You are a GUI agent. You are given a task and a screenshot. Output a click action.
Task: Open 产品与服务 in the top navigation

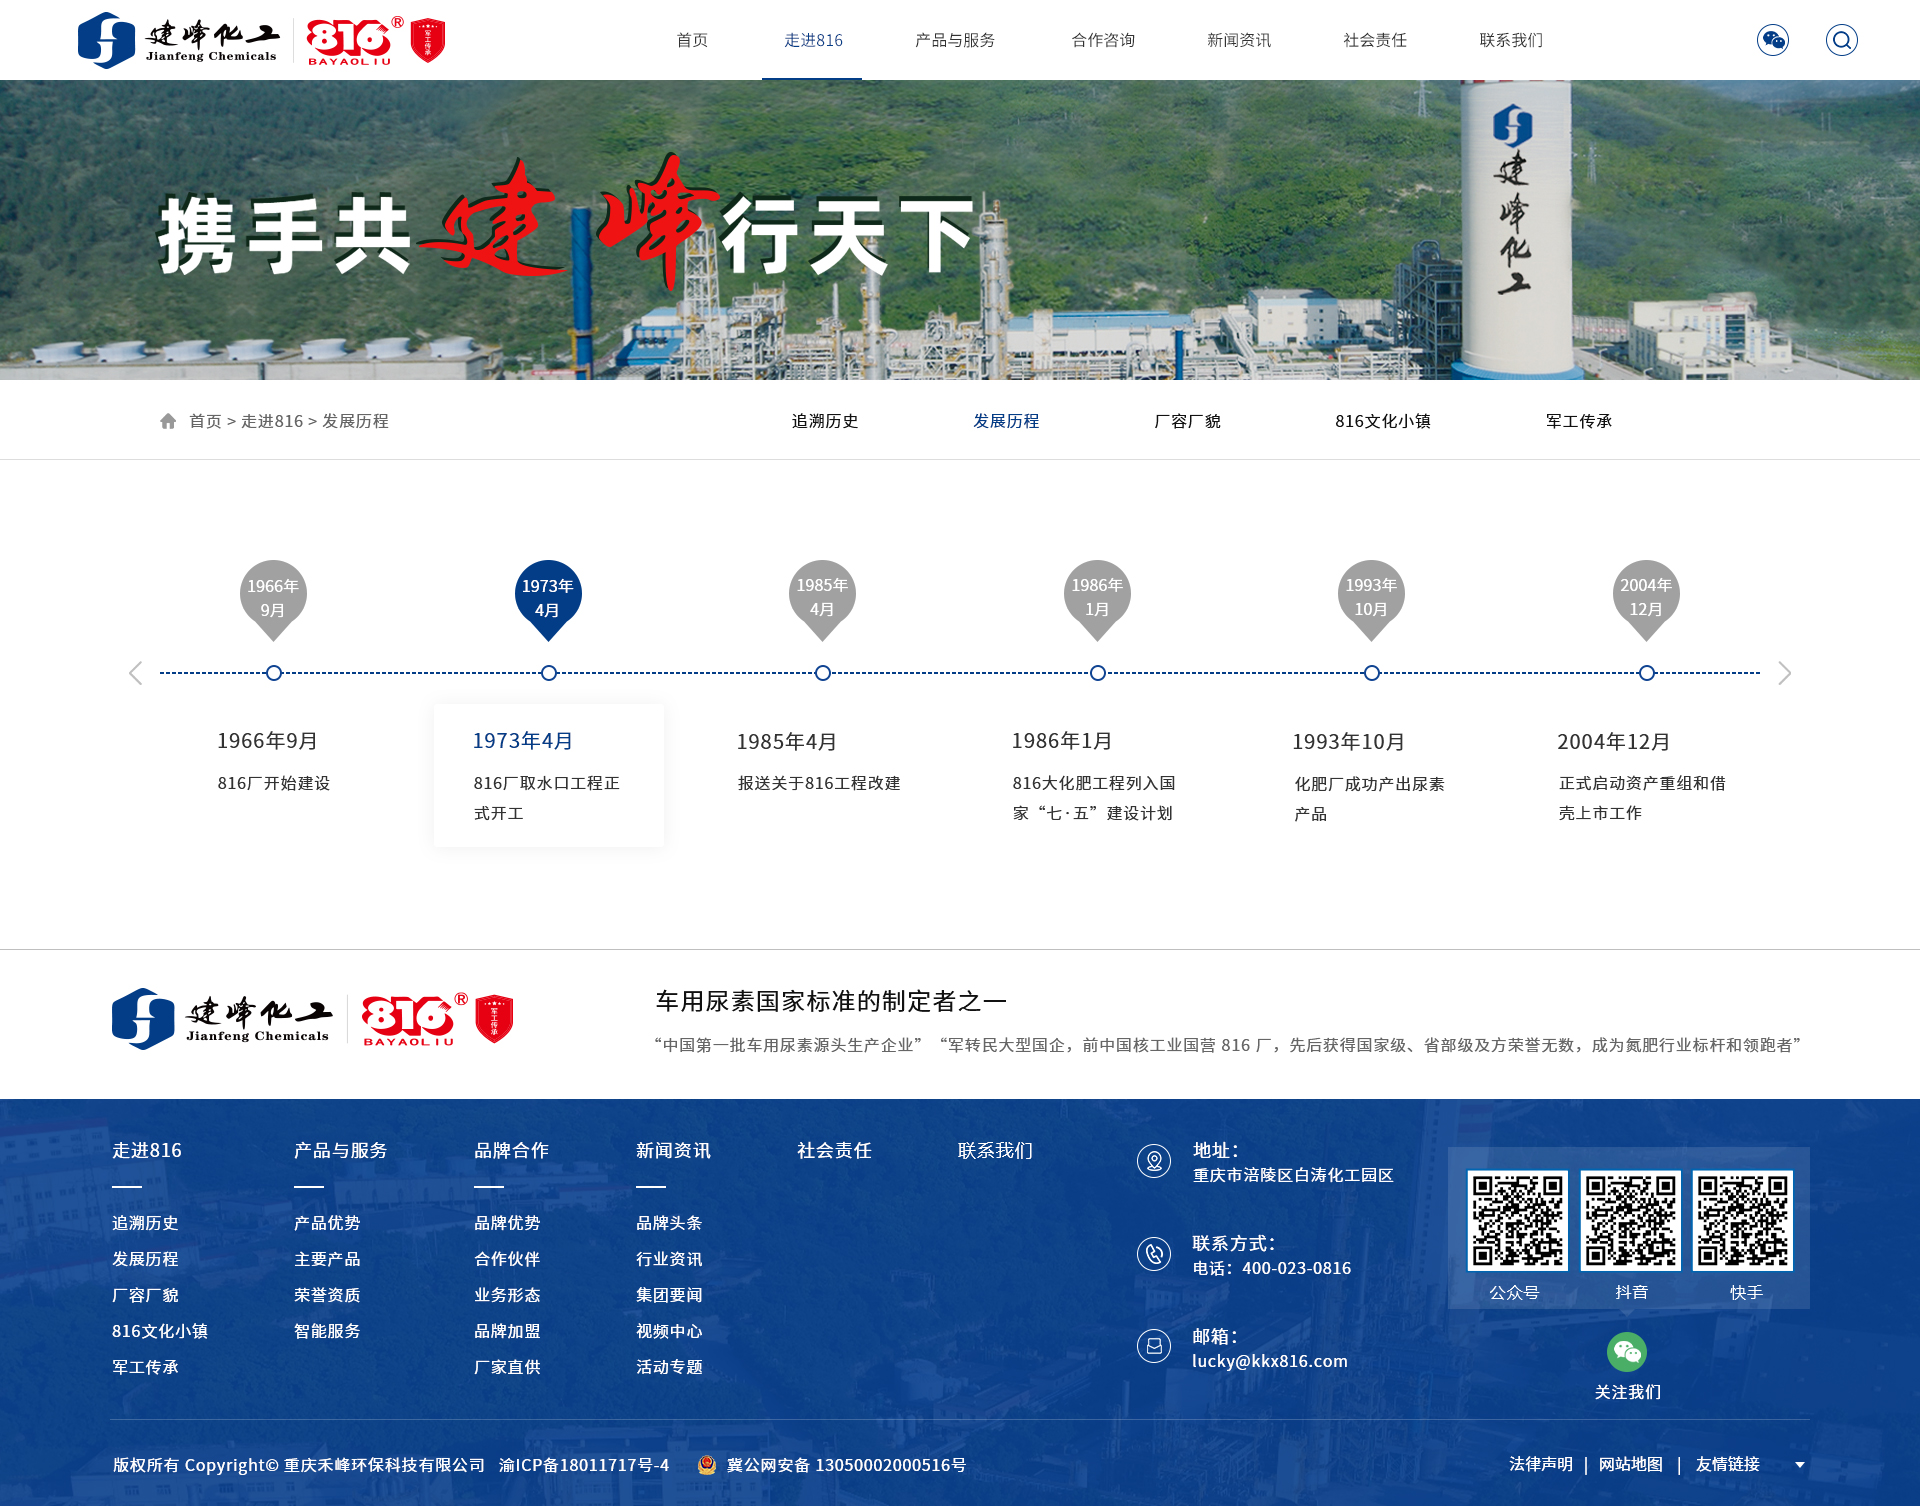point(955,40)
